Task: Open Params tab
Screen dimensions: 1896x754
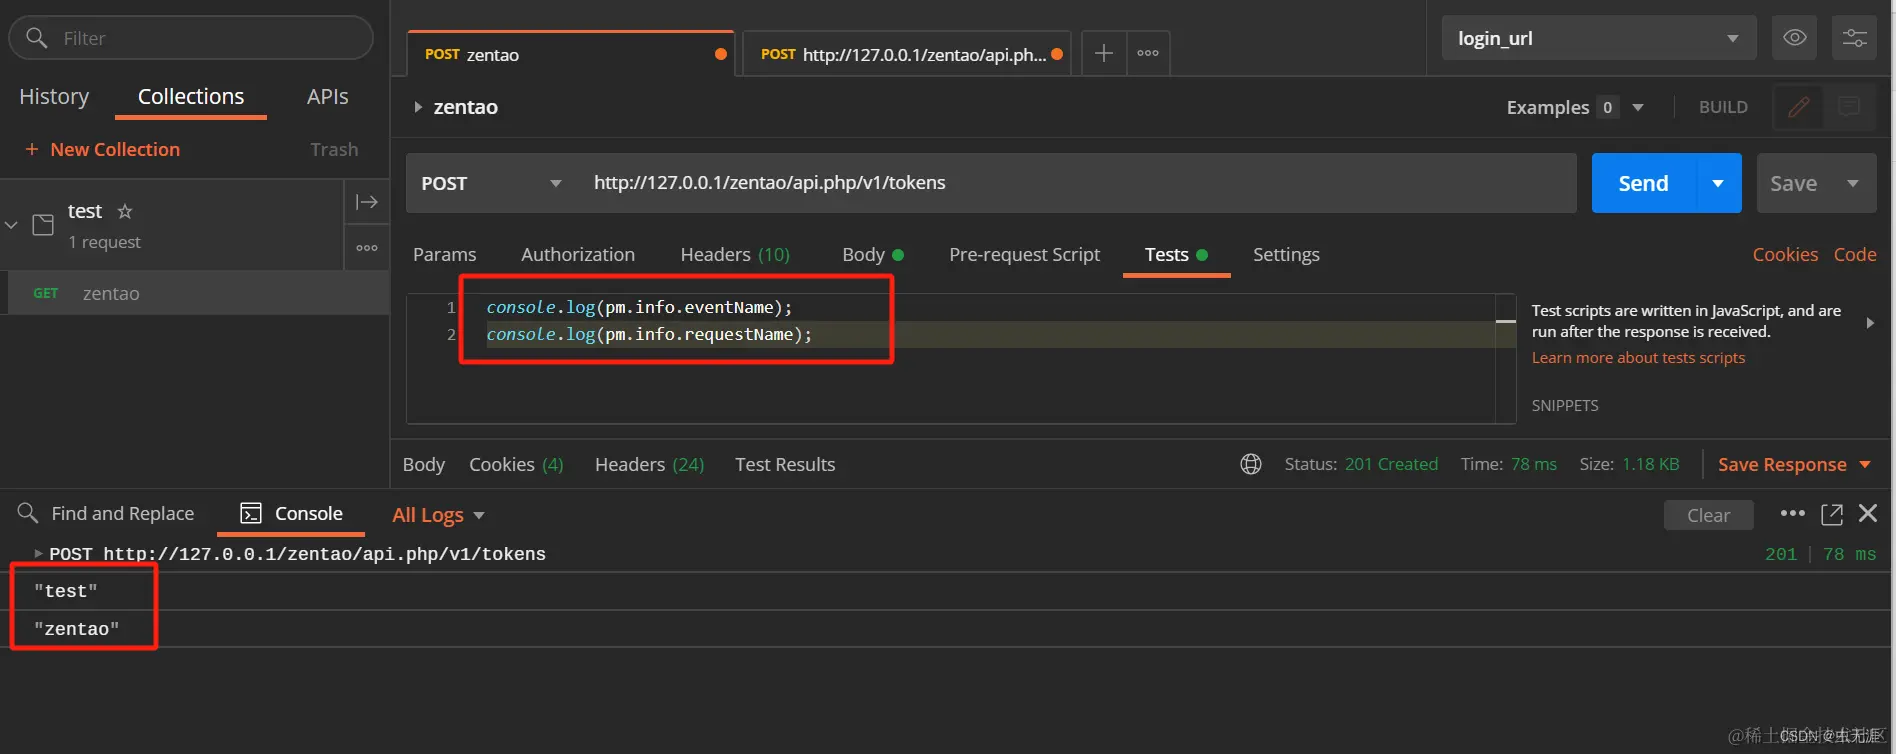Action: 445,254
